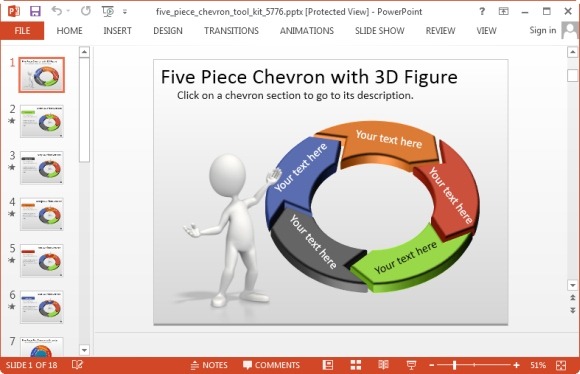Open the FILE tab
The image size is (580, 374).
(x=22, y=31)
